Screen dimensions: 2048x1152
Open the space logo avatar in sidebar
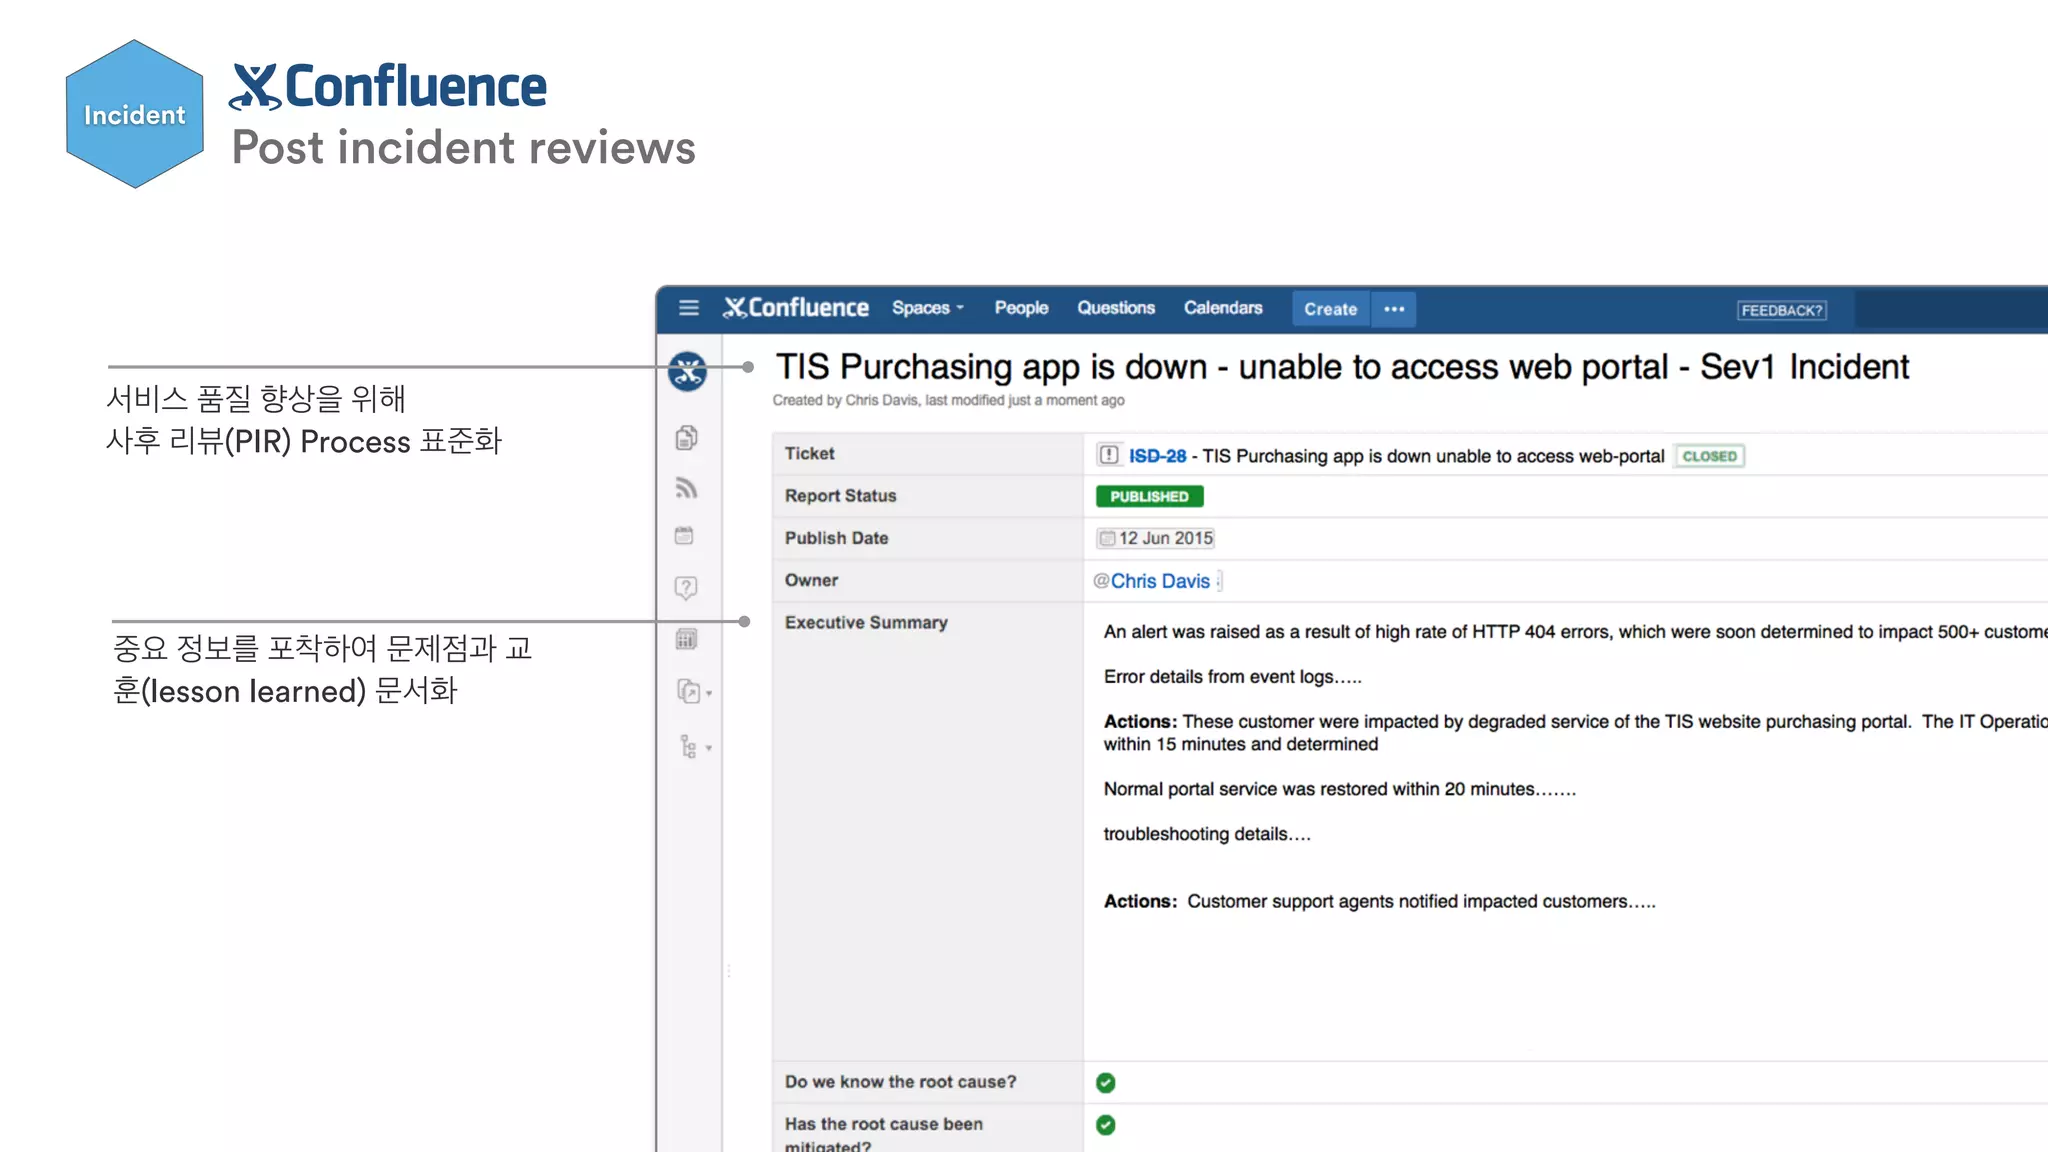(688, 372)
